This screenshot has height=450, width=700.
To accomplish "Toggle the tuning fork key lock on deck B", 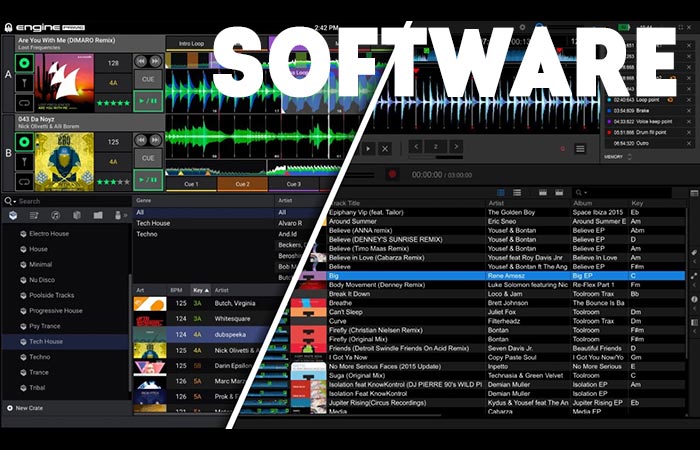I will click(25, 162).
